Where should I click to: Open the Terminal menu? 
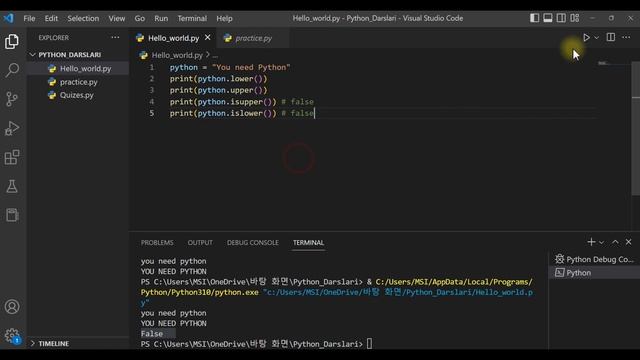[192, 18]
